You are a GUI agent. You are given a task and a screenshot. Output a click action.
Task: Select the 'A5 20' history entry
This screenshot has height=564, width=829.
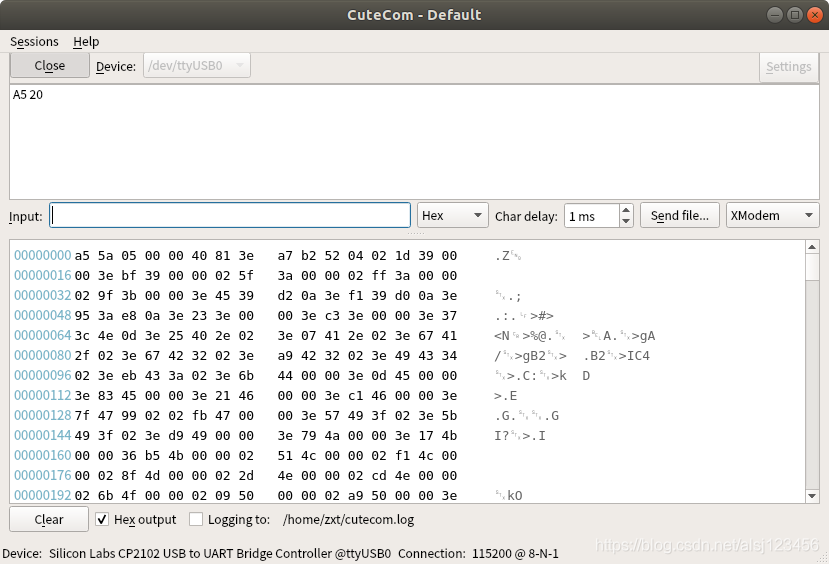pos(27,95)
